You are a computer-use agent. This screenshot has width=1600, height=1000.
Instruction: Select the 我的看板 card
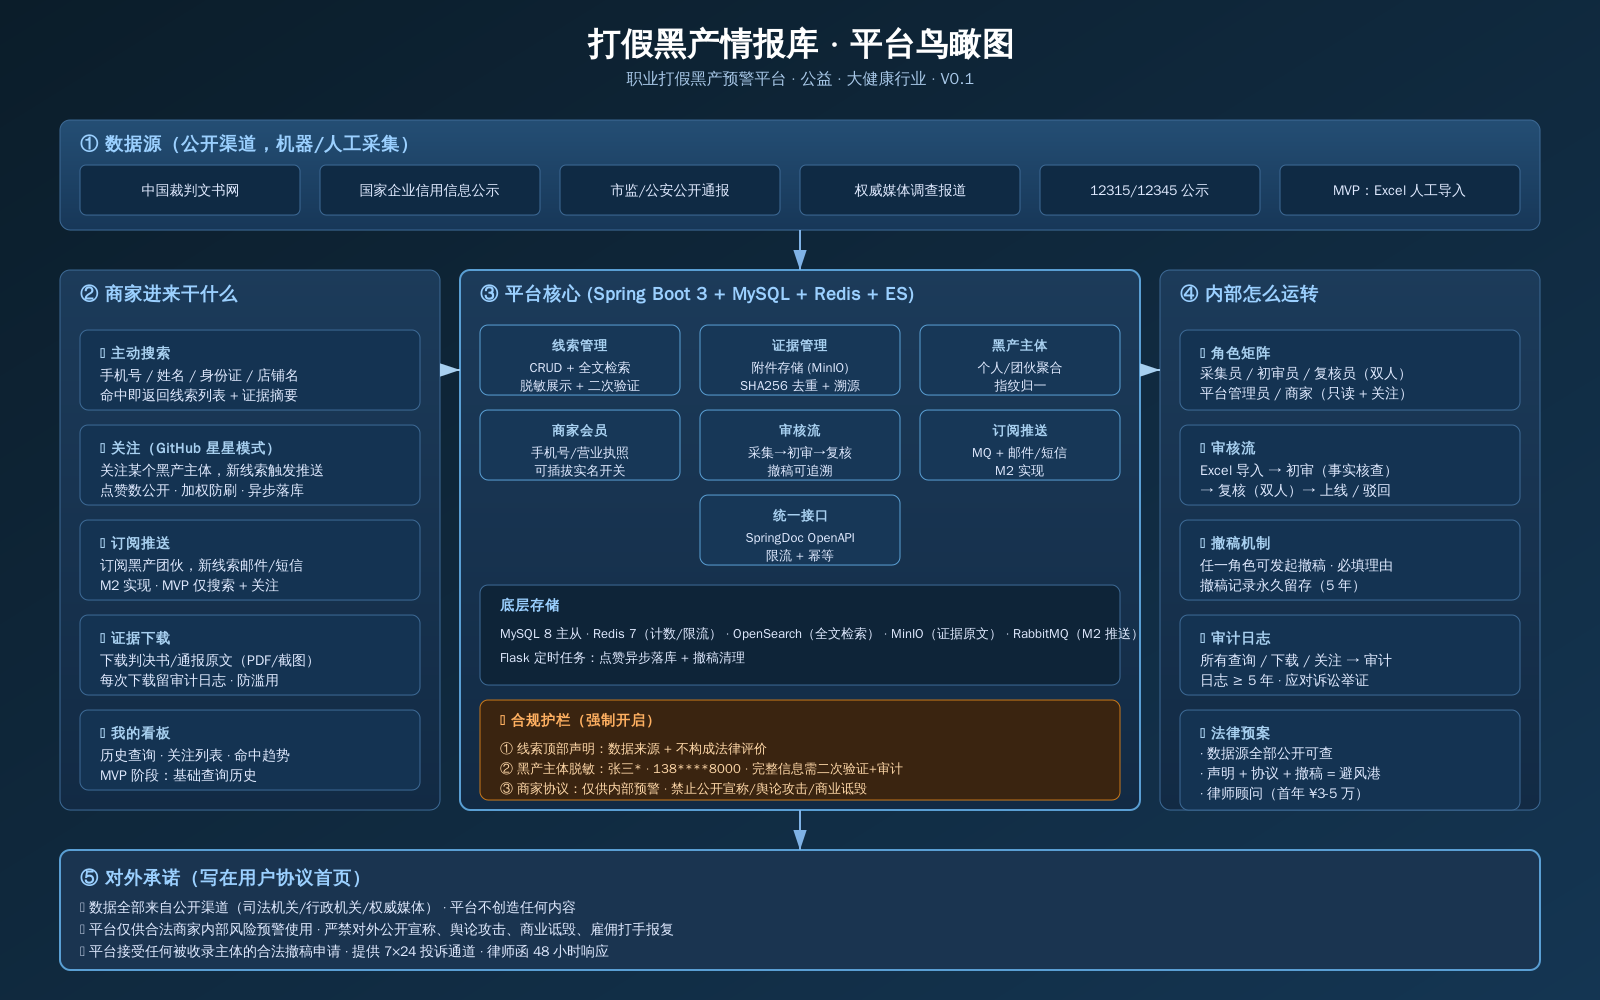click(250, 750)
